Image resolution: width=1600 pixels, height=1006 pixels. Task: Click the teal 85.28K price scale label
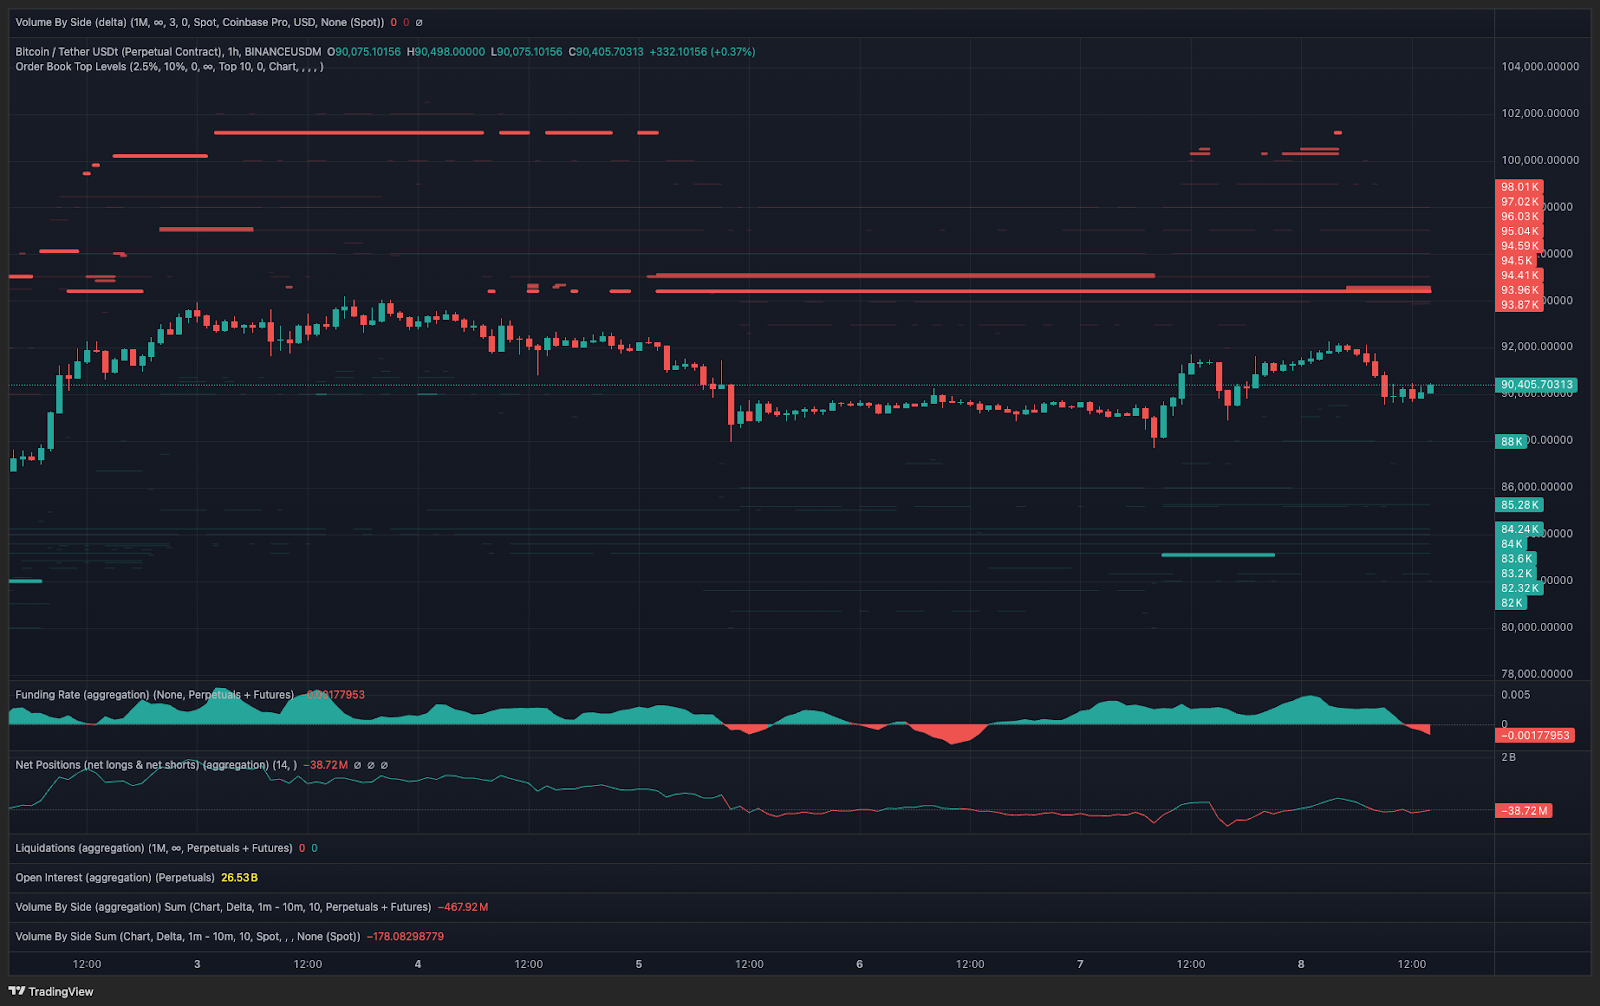point(1518,505)
